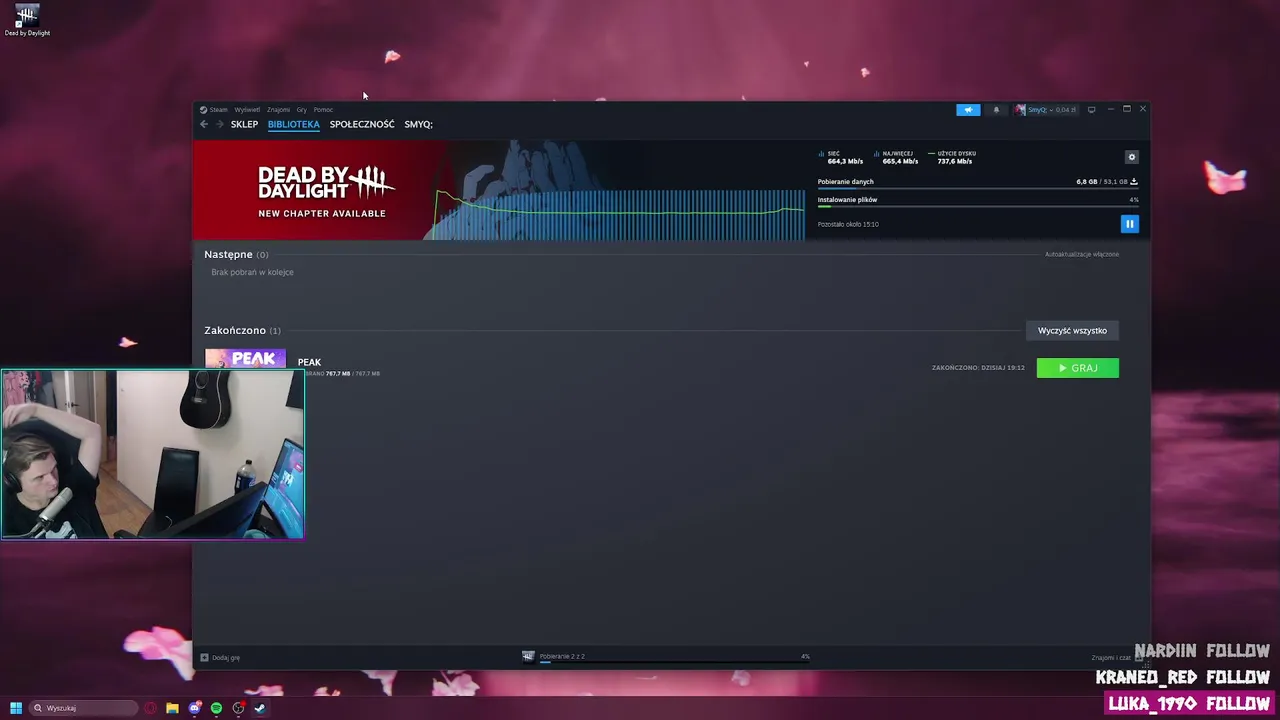Click the SIEĆ network speed legend
Viewport: 1280px width, 720px height.
tap(841, 157)
